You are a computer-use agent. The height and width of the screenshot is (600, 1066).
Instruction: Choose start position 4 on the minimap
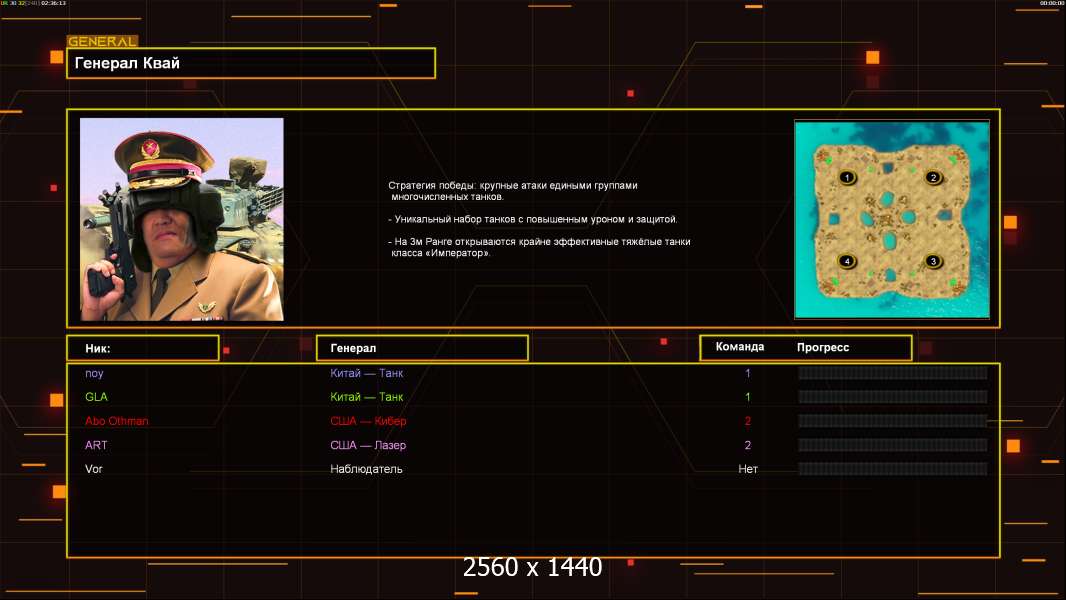point(847,261)
